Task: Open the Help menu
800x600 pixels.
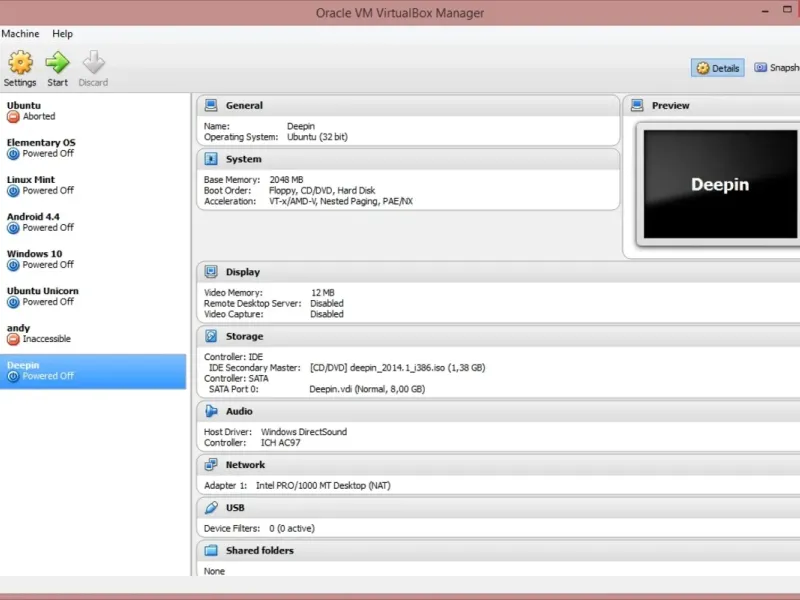Action: tap(62, 34)
